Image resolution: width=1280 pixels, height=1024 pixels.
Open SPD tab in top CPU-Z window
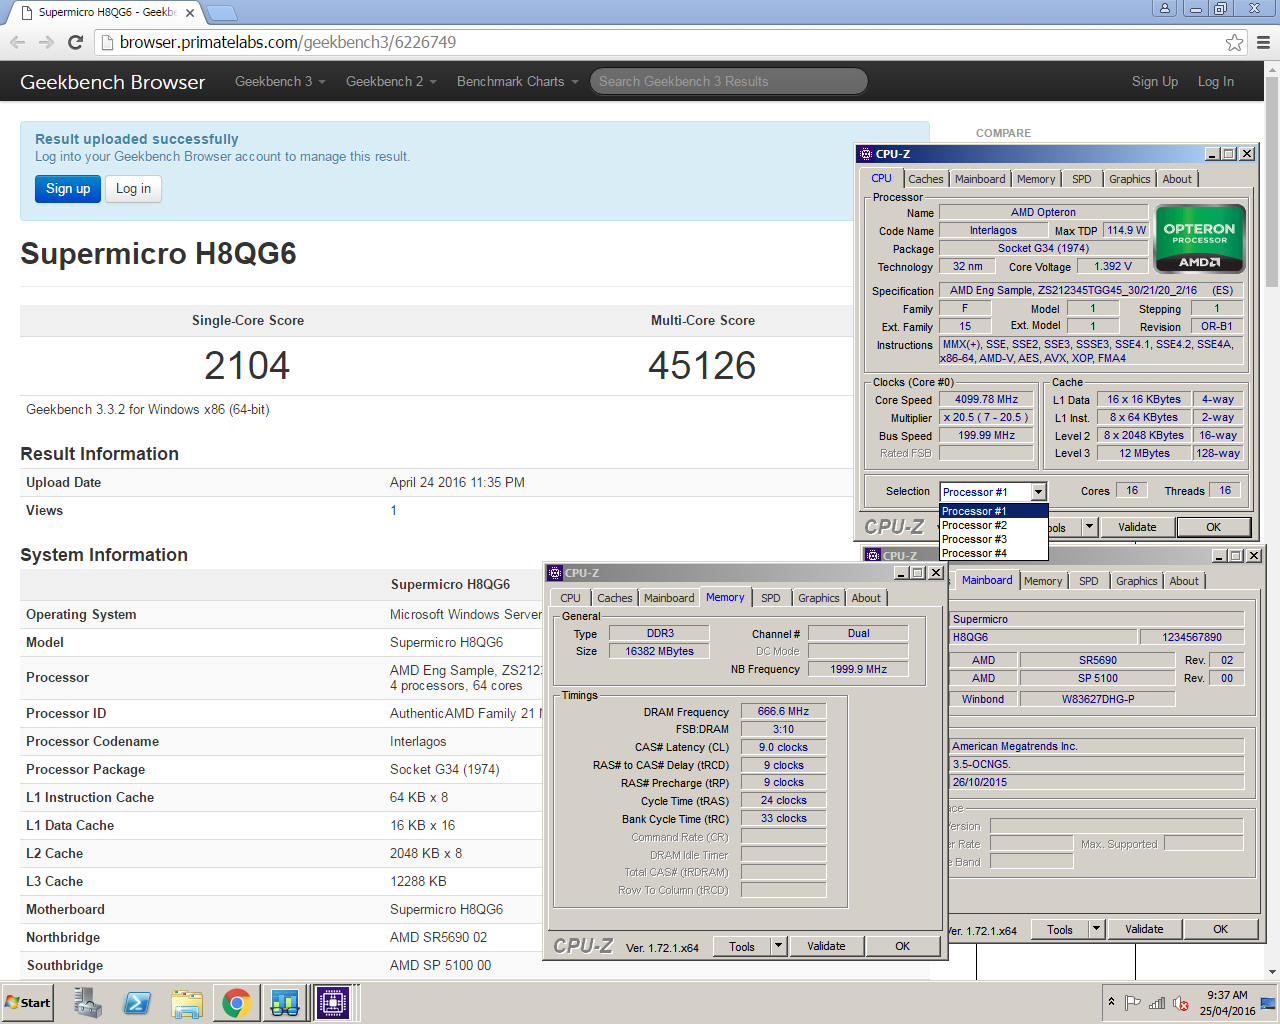[x=1082, y=179]
